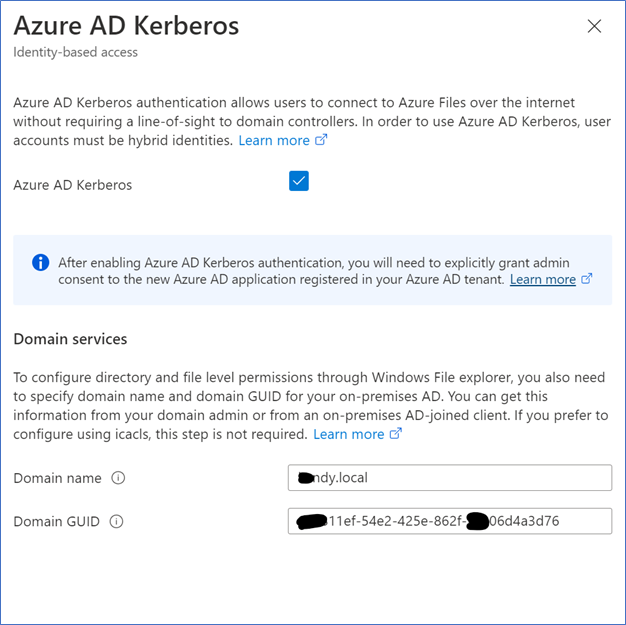This screenshot has width=626, height=625.
Task: Open Learn more link about admin consent
Action: [x=543, y=279]
